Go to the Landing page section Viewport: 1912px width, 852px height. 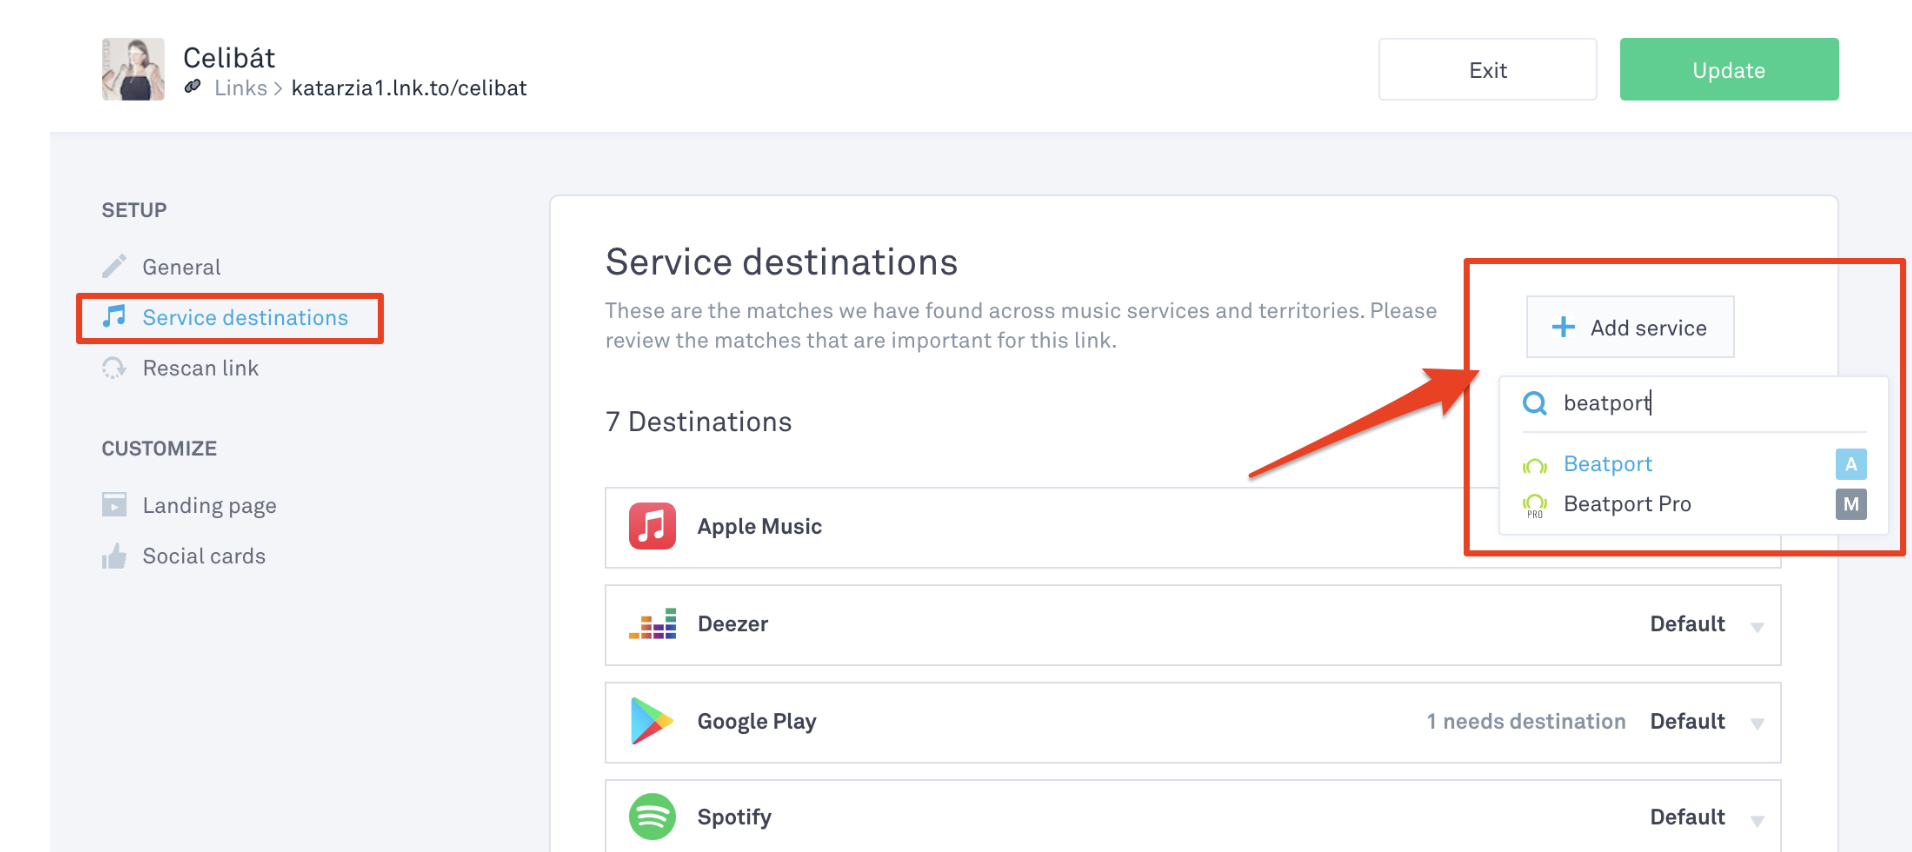[x=209, y=505]
